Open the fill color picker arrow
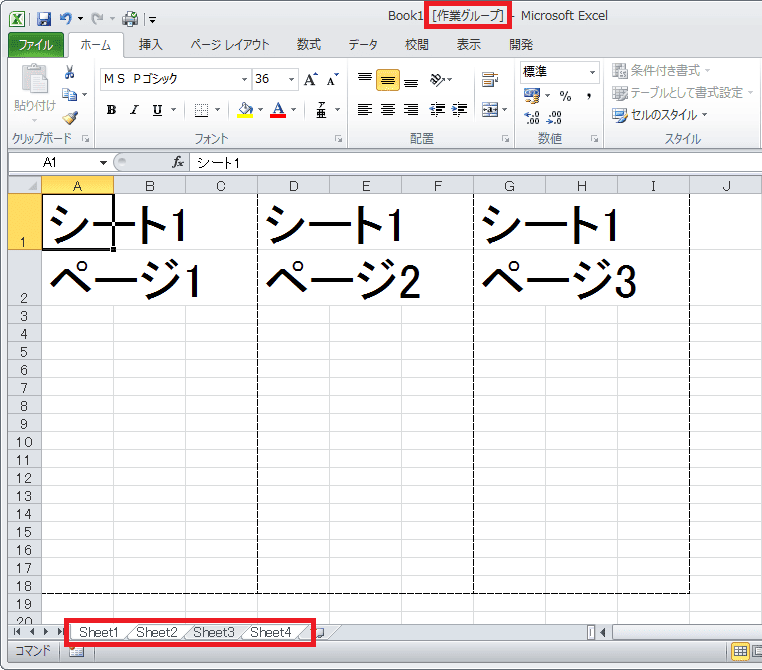This screenshot has width=762, height=670. click(x=260, y=110)
